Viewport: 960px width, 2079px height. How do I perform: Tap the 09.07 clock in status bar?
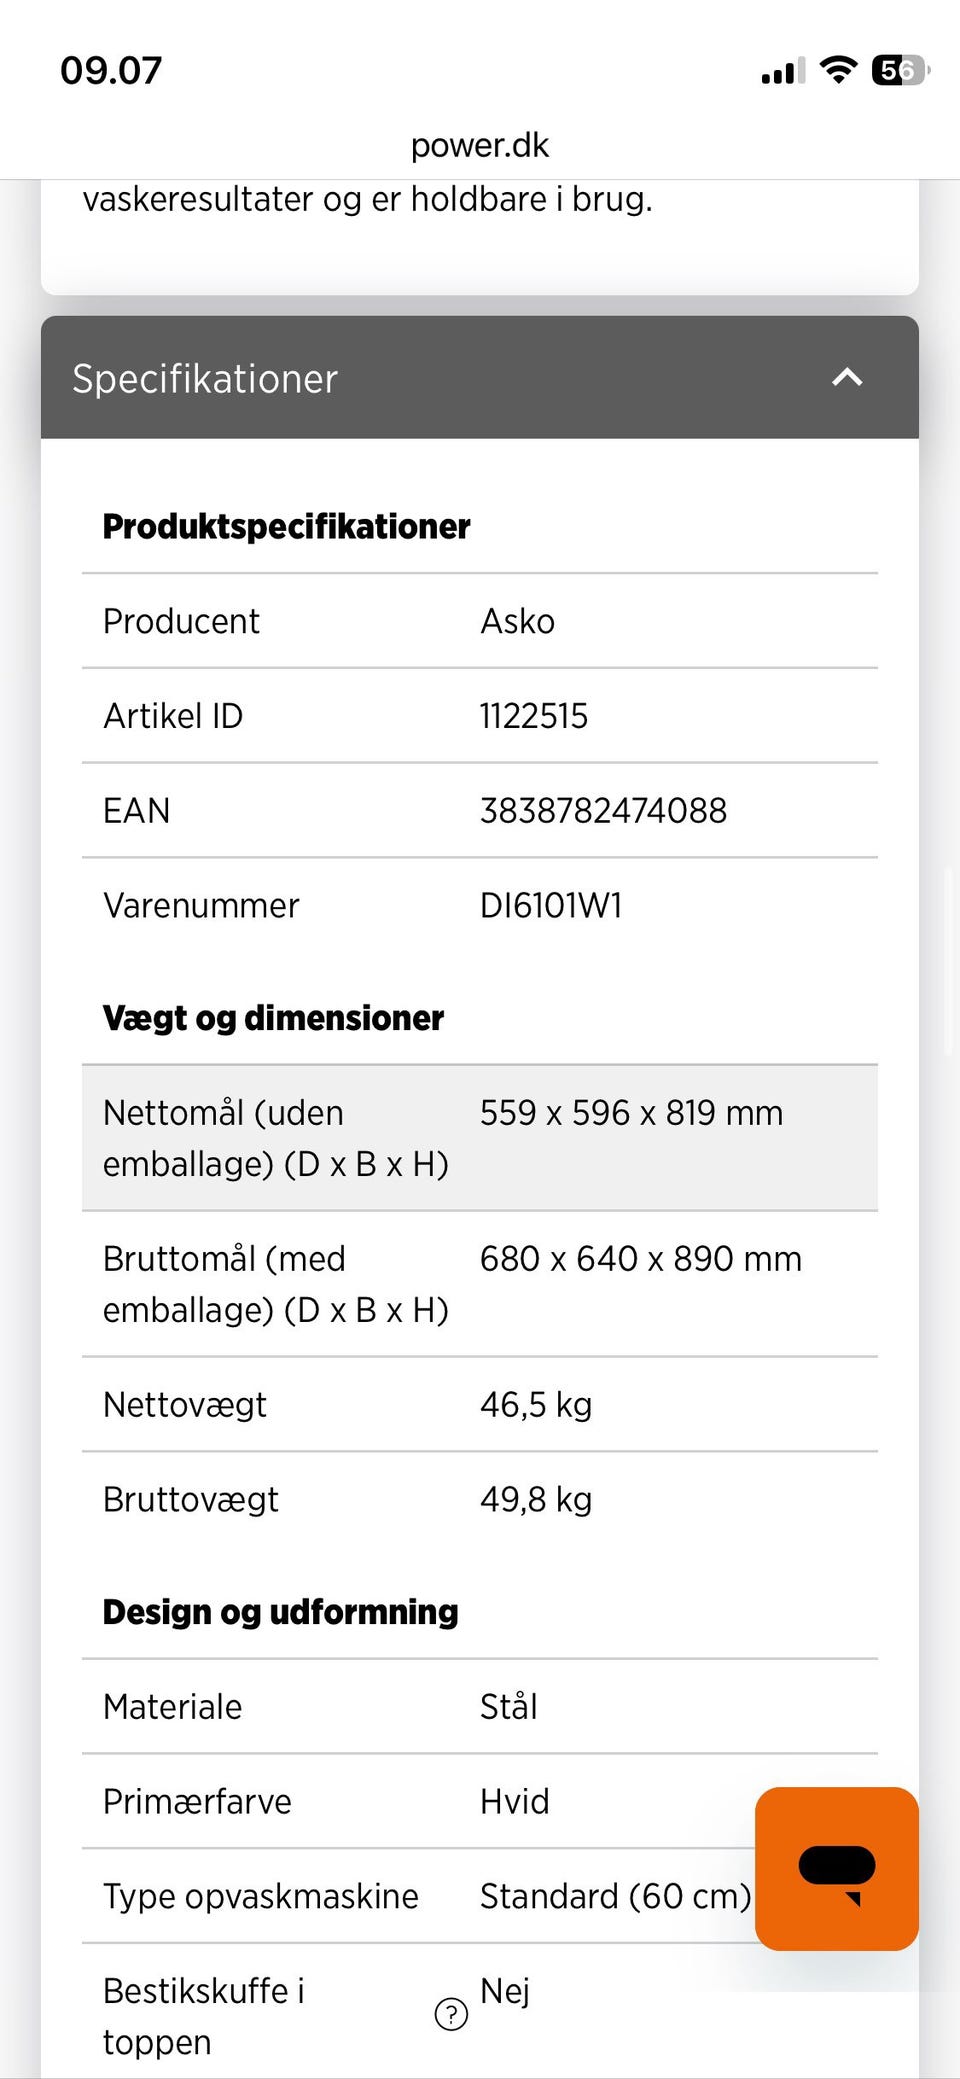point(111,70)
